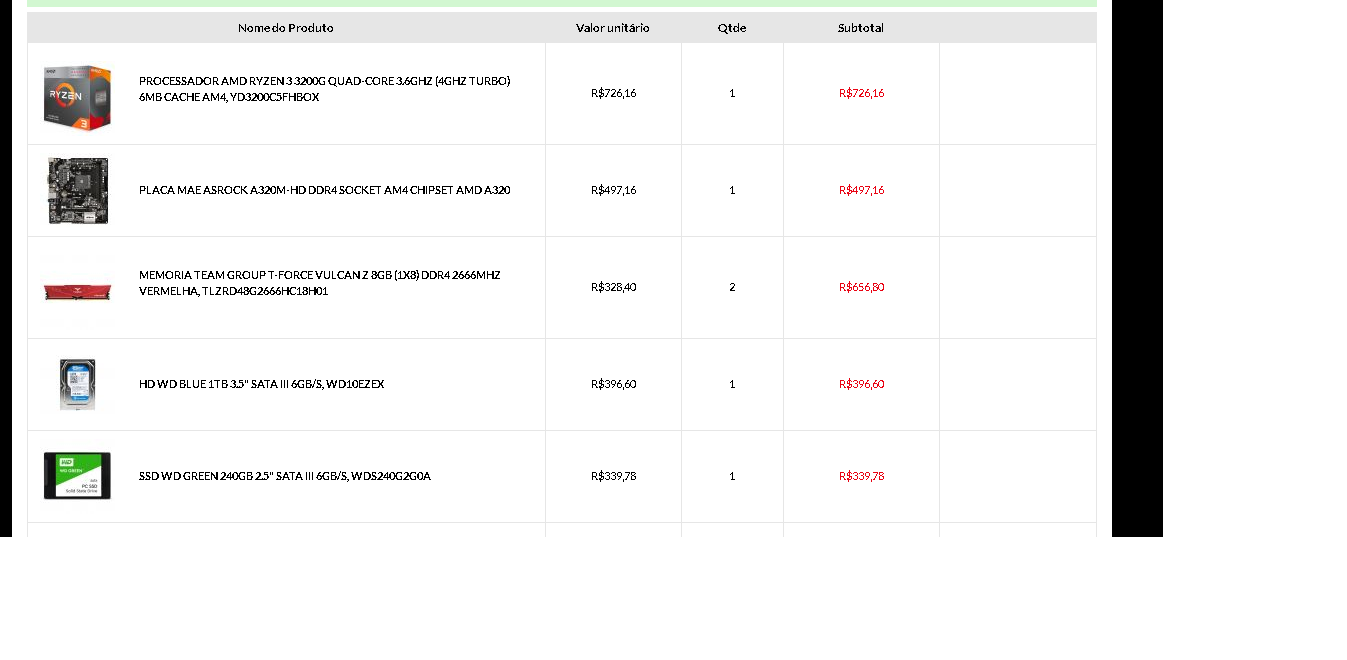Open the HD WD BLUE 1TB product name

coord(261,384)
